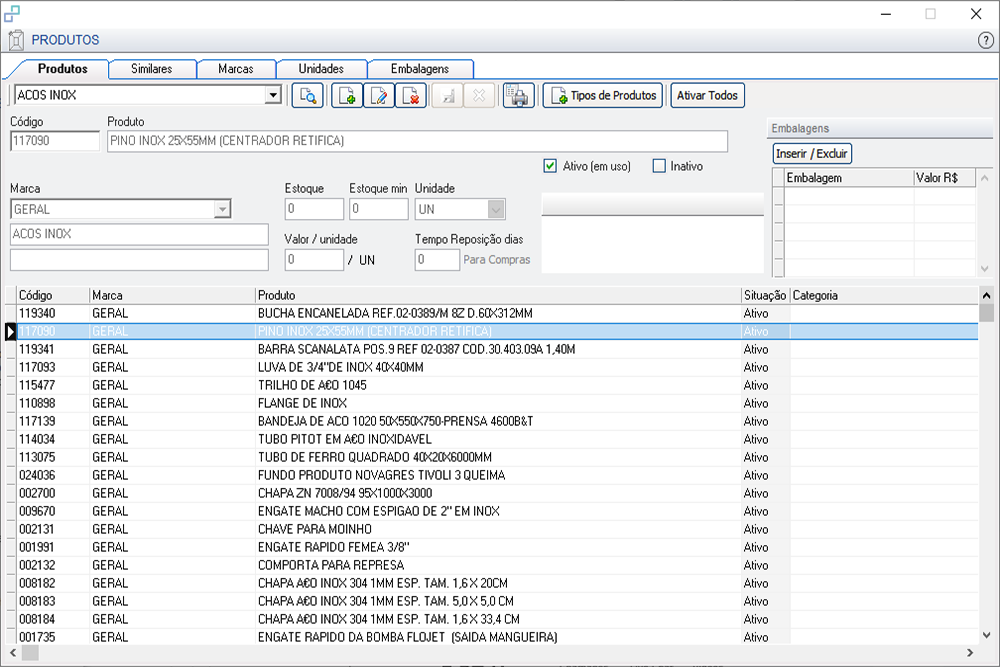
Task: Click the PRODUTOS header icon
Action: pyautogui.click(x=16, y=40)
